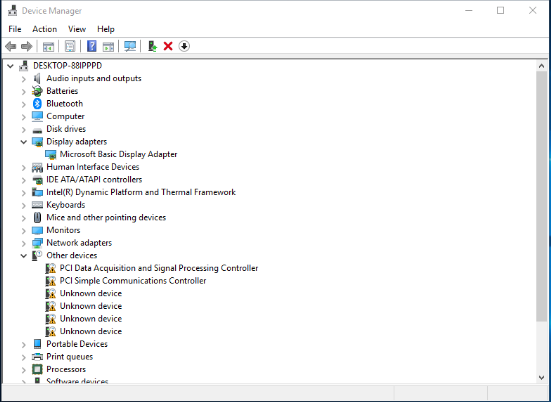Scan for hardware changes monitor icon
Image resolution: width=551 pixels, height=402 pixels.
130,46
